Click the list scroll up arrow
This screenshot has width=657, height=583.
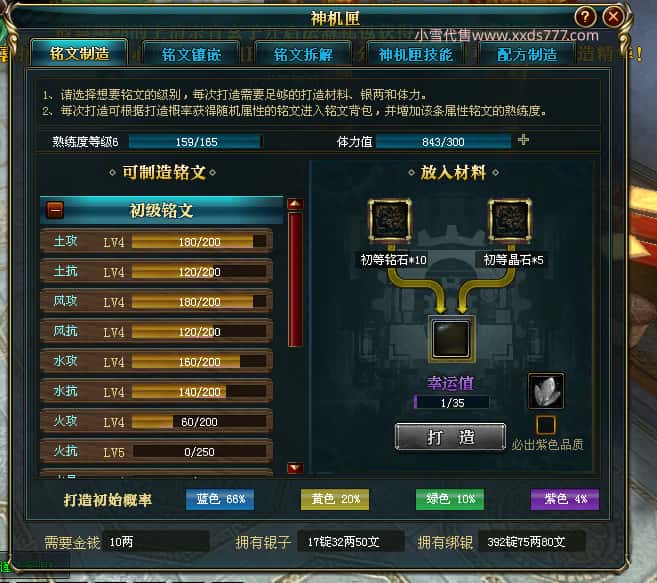[295, 204]
